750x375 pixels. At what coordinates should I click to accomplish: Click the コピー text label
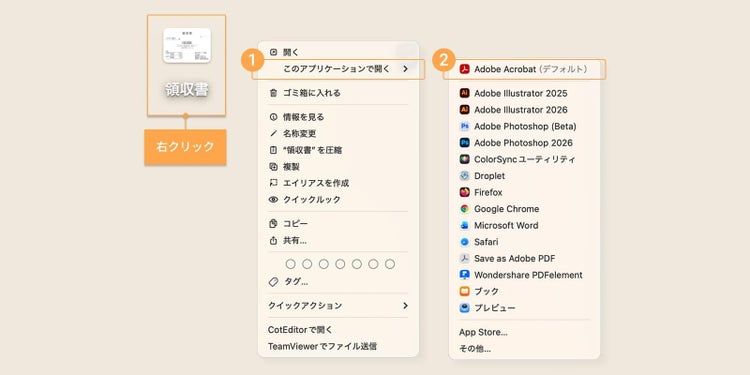[x=296, y=223]
